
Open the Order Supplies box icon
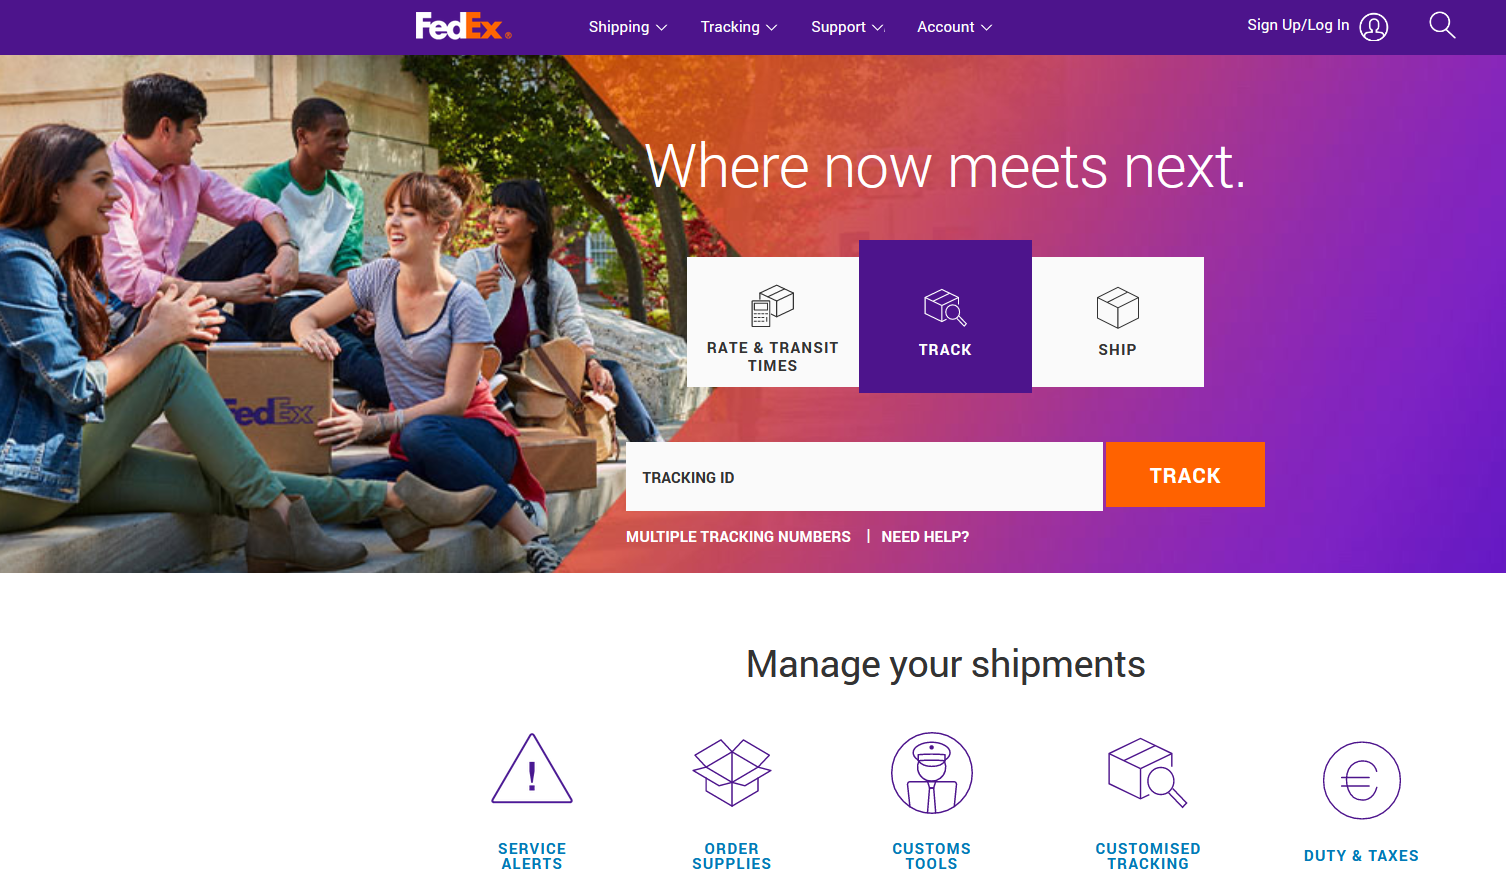pos(732,772)
